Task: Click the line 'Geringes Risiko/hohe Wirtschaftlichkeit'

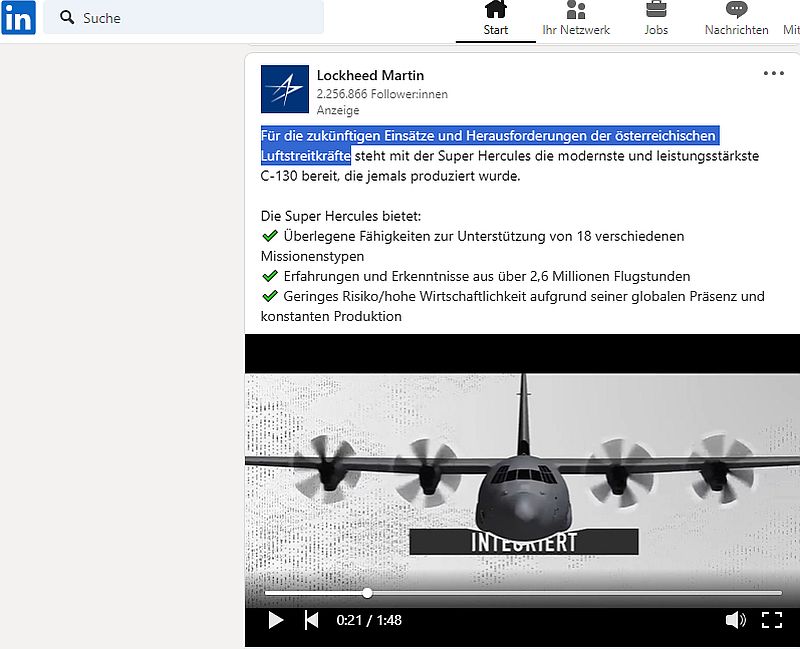Action: tap(404, 296)
